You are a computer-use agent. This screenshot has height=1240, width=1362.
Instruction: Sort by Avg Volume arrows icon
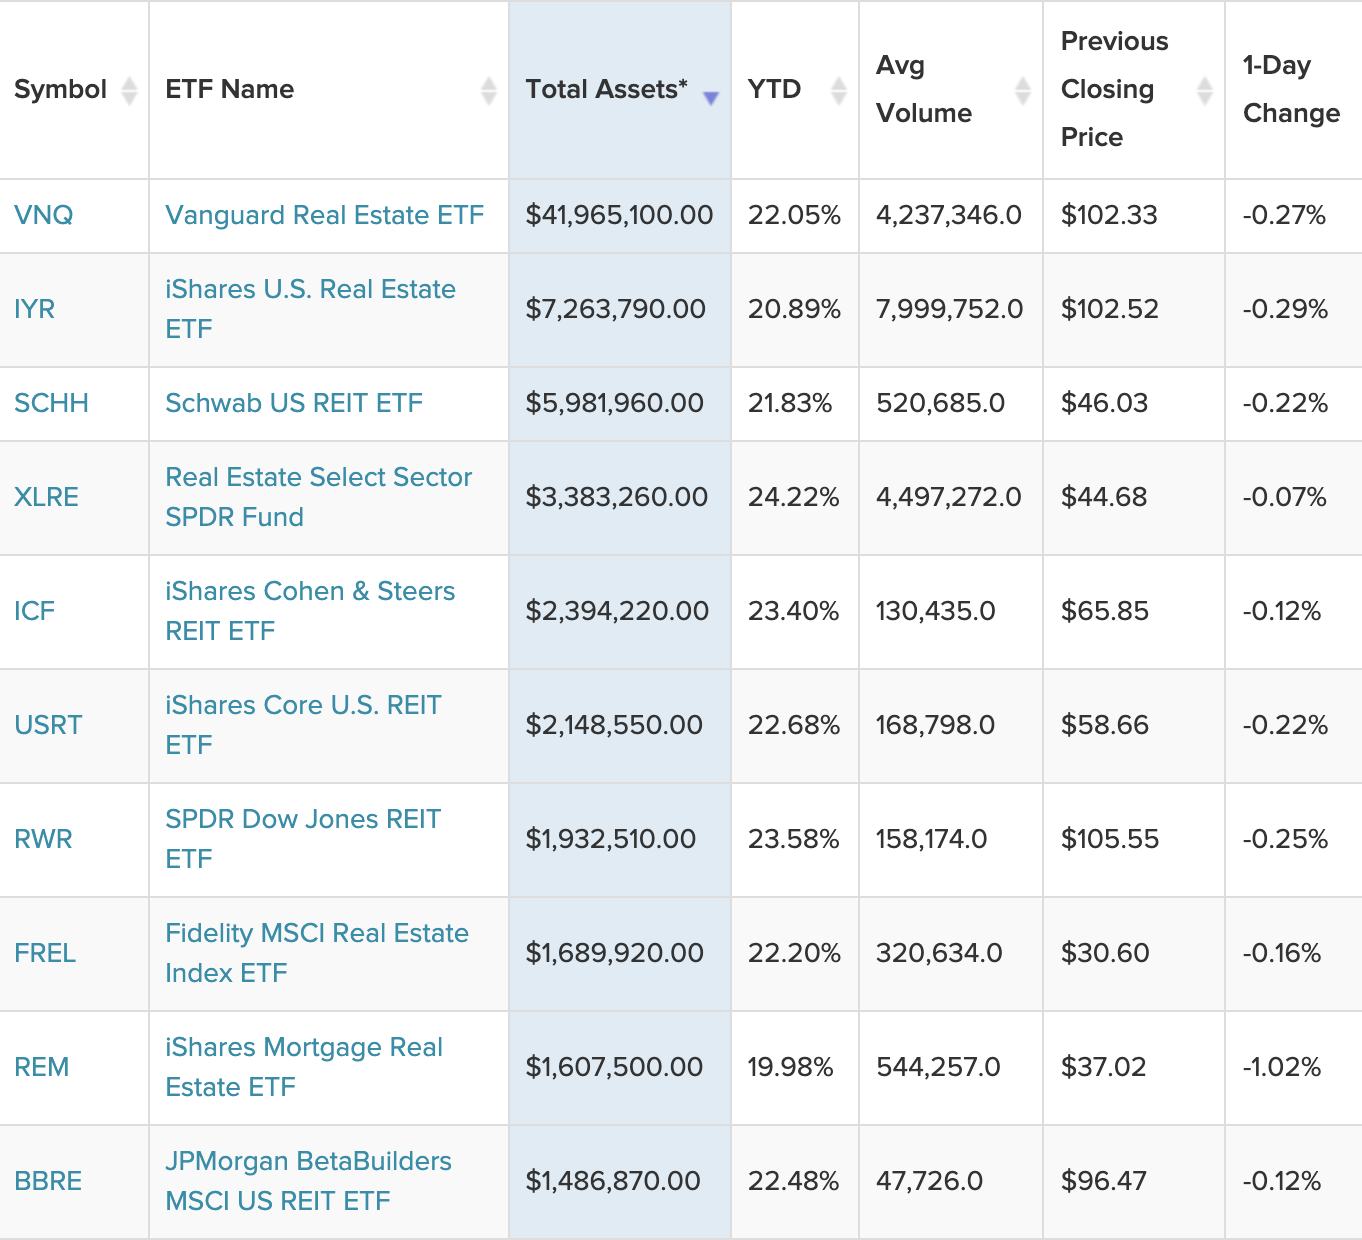tap(1022, 90)
